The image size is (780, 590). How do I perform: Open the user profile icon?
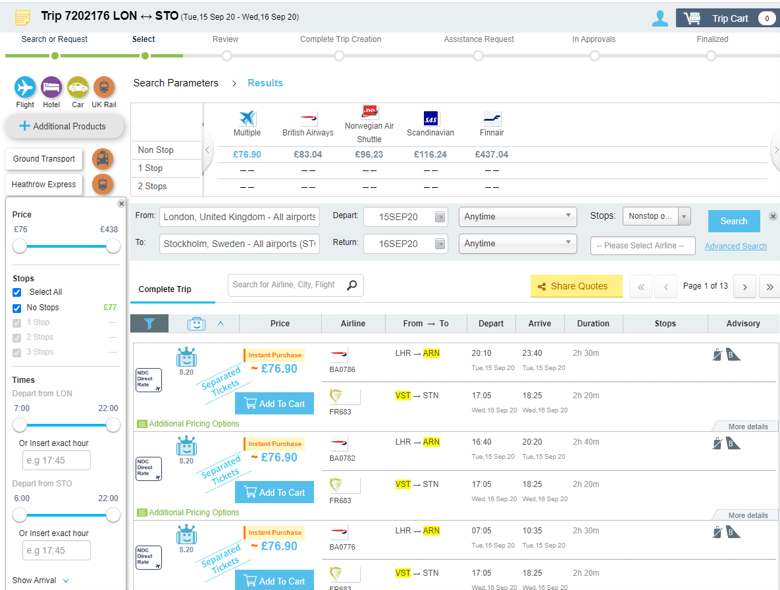(659, 18)
